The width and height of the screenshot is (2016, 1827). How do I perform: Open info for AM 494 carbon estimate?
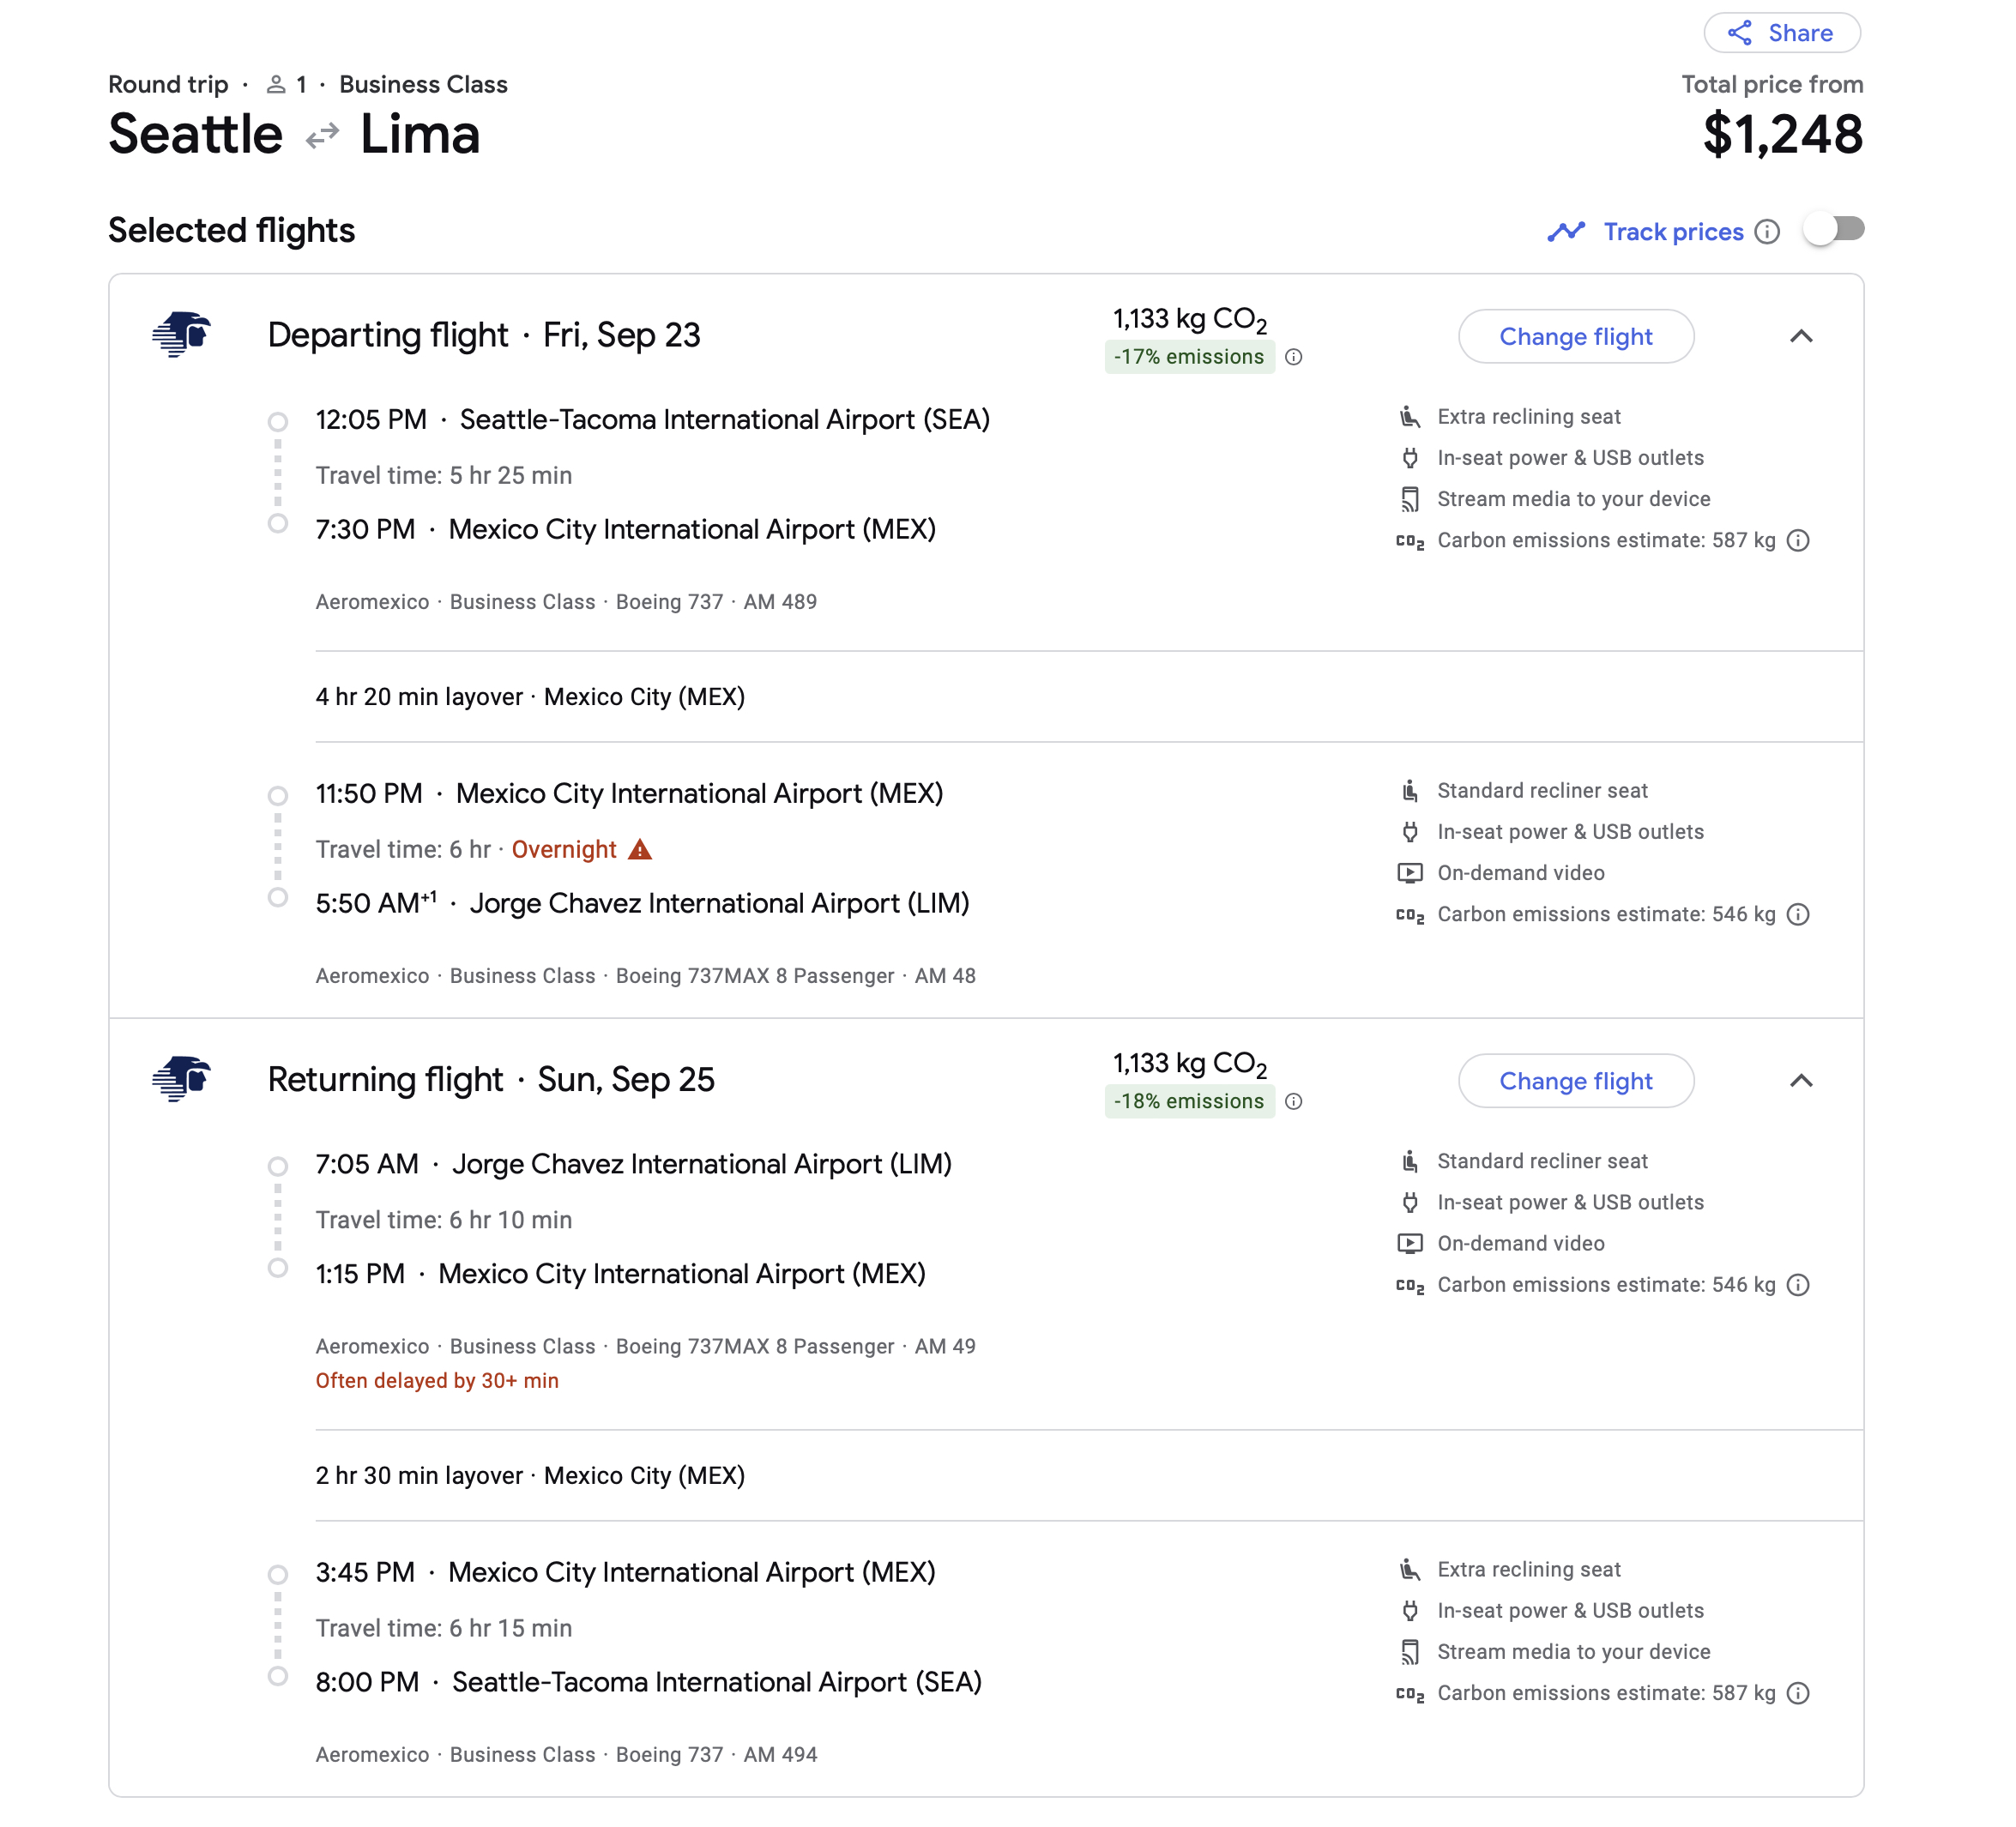[1798, 1693]
